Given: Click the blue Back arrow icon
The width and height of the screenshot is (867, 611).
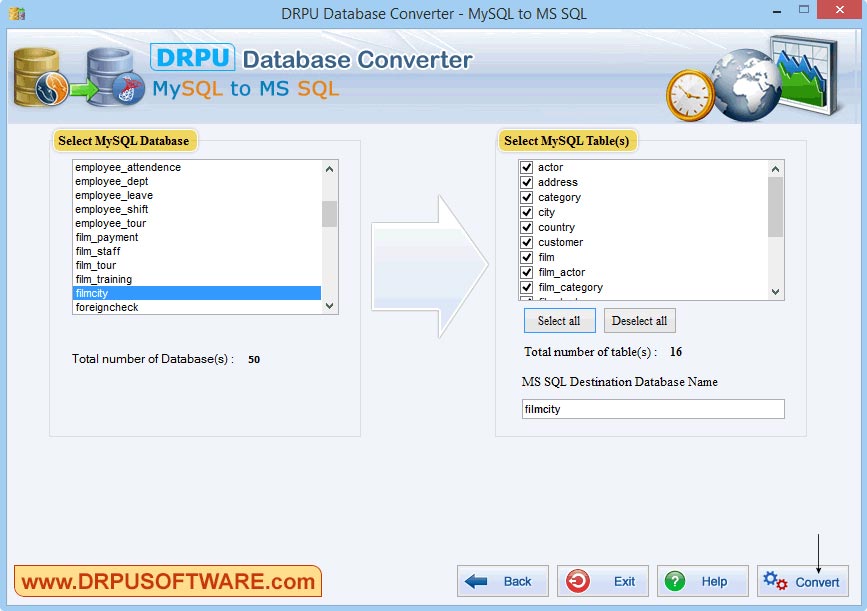Looking at the screenshot, I should (476, 581).
